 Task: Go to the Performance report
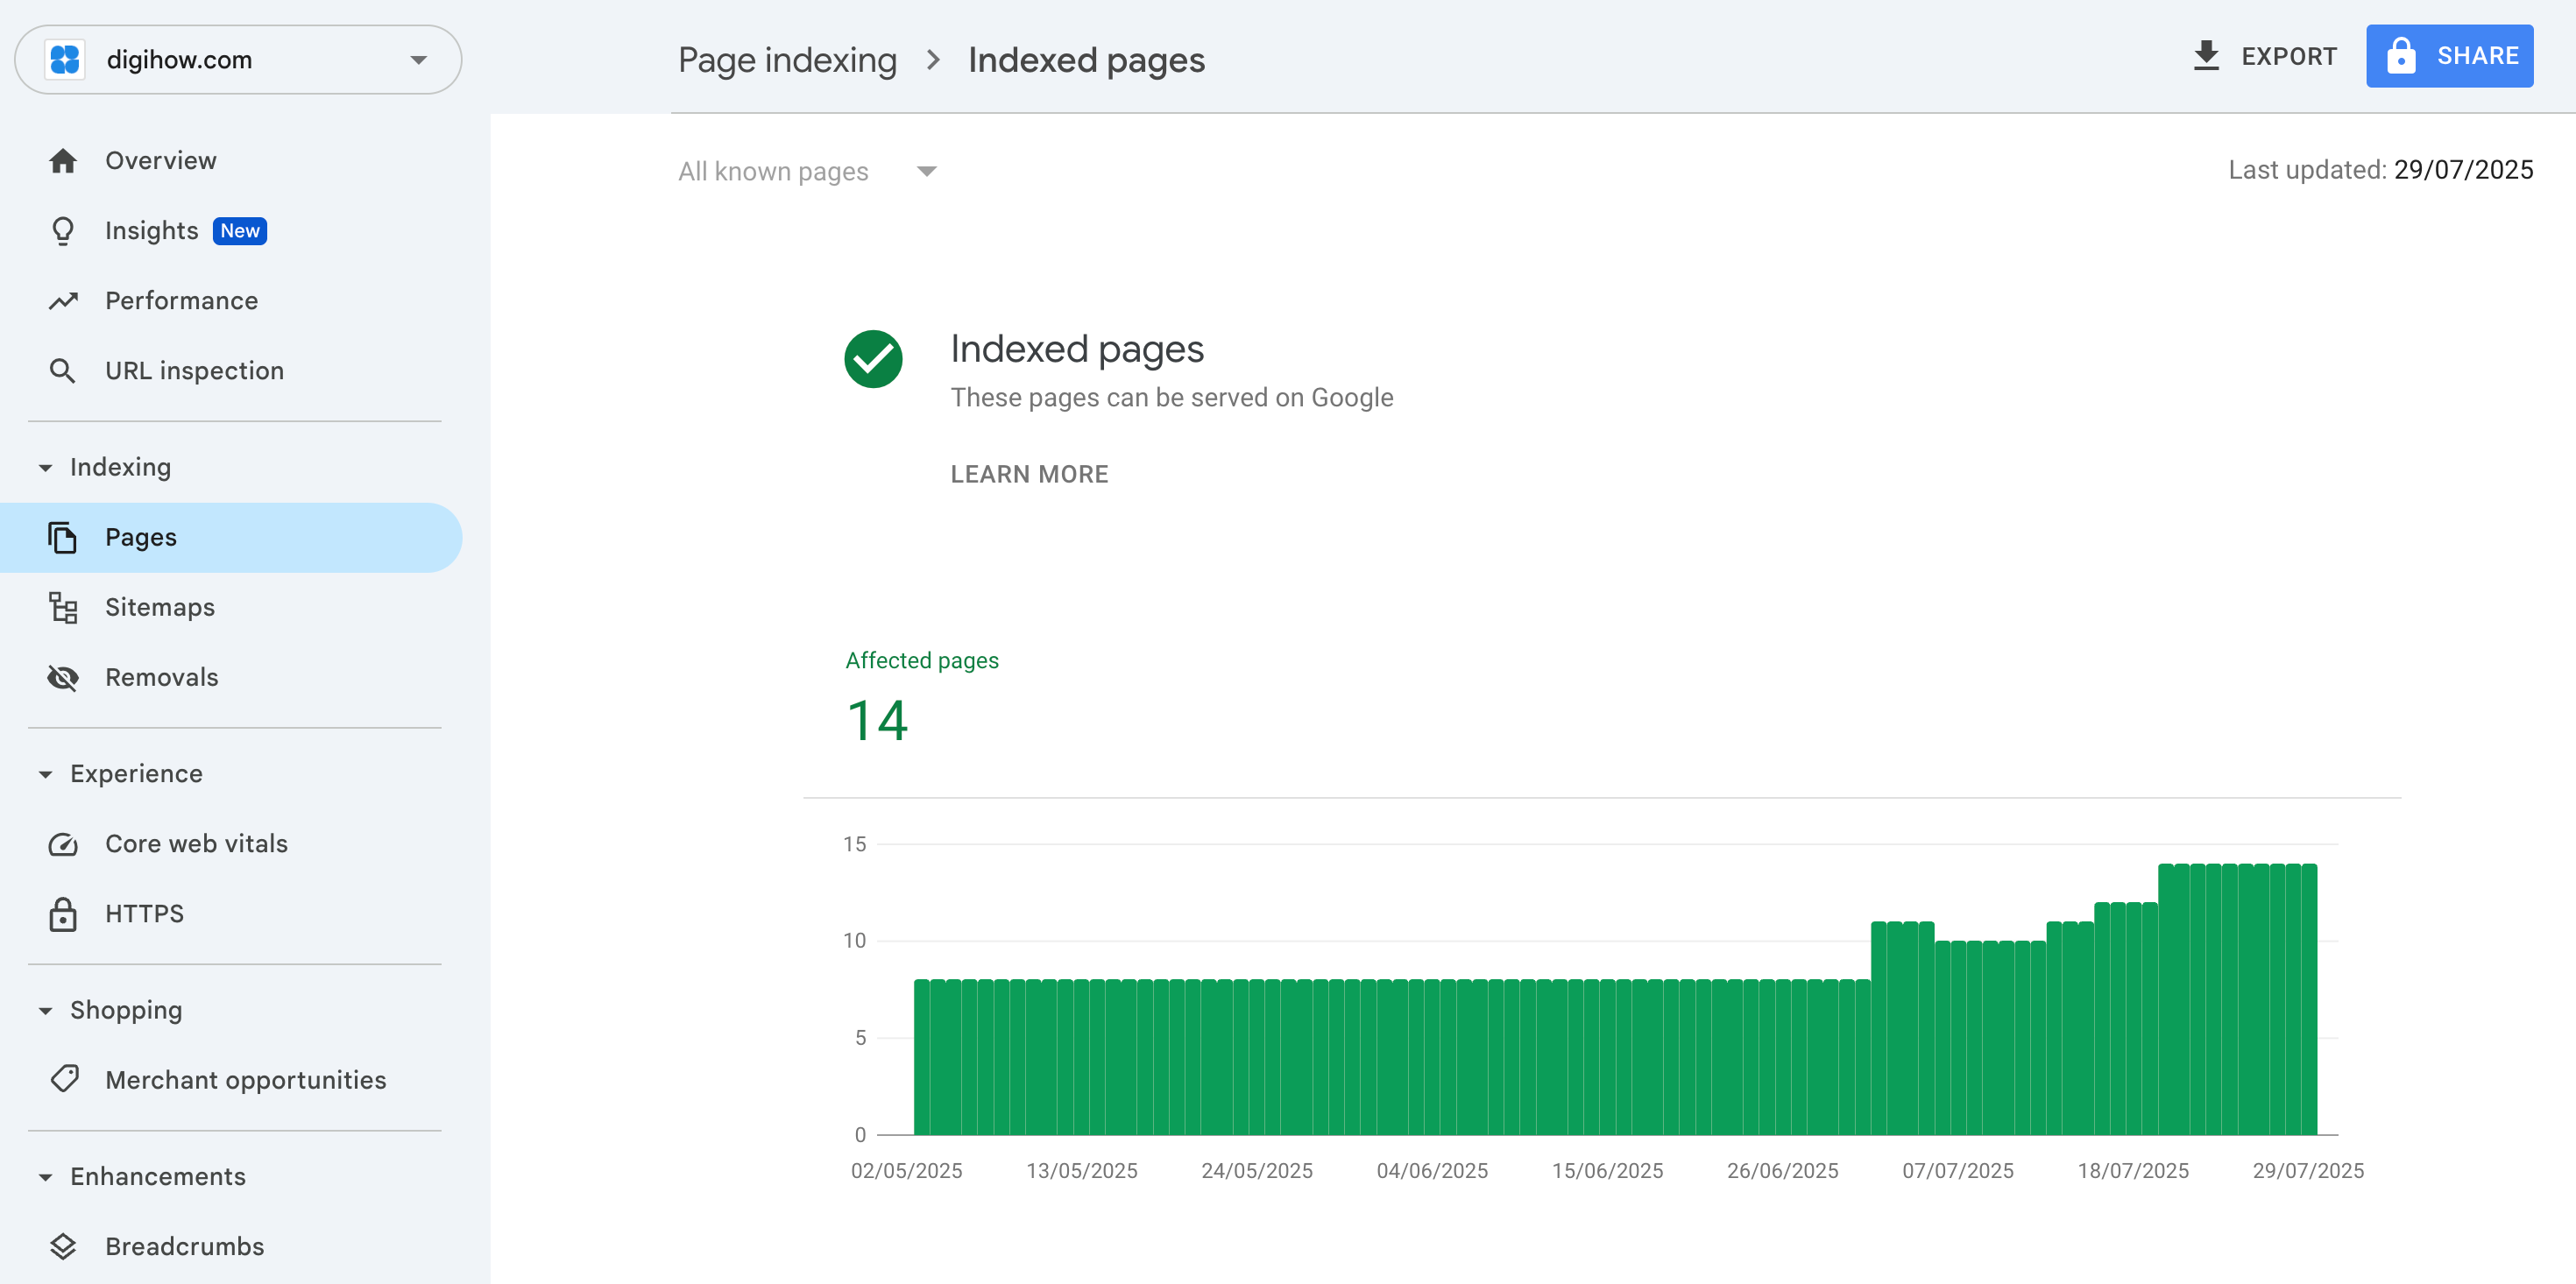[x=232, y=301]
